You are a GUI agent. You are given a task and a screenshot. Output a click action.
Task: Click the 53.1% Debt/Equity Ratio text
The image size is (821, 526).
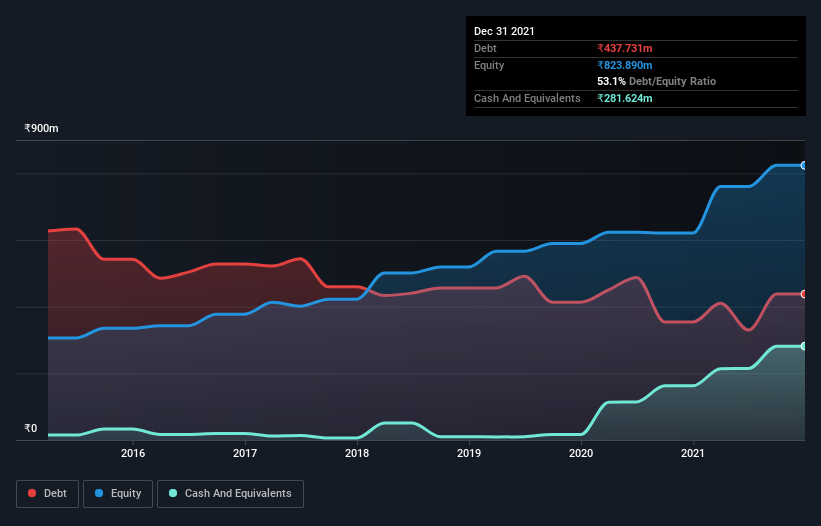pos(657,81)
